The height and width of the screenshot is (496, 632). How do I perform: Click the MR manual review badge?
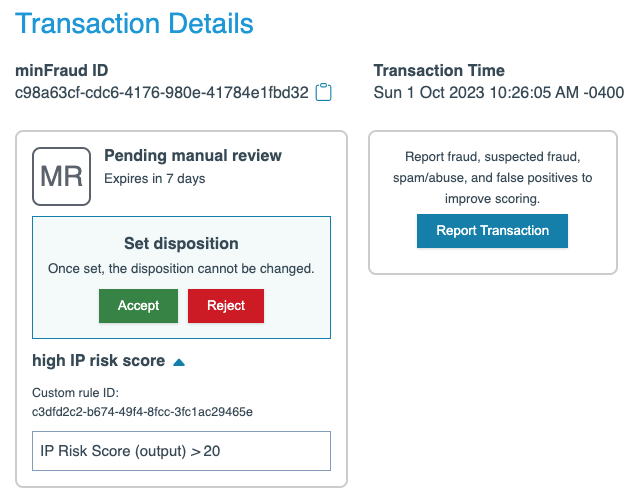tap(61, 176)
